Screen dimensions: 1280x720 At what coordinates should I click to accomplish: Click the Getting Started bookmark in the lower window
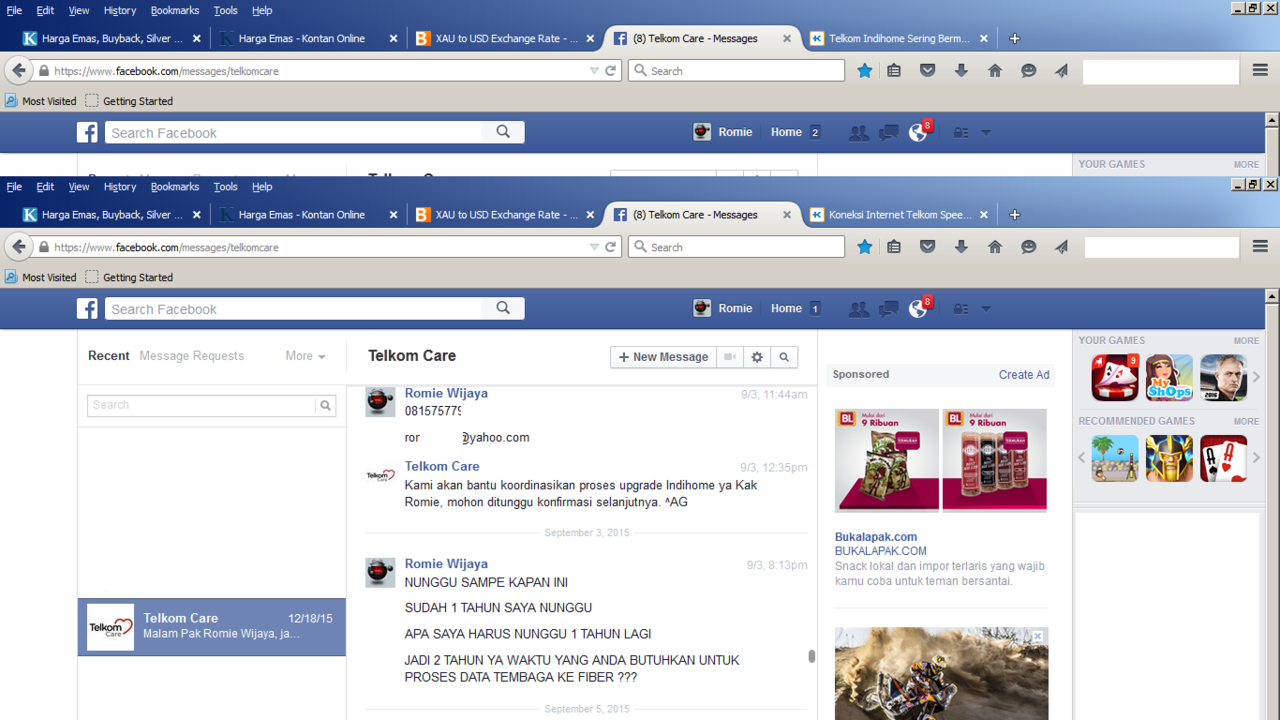(x=129, y=277)
